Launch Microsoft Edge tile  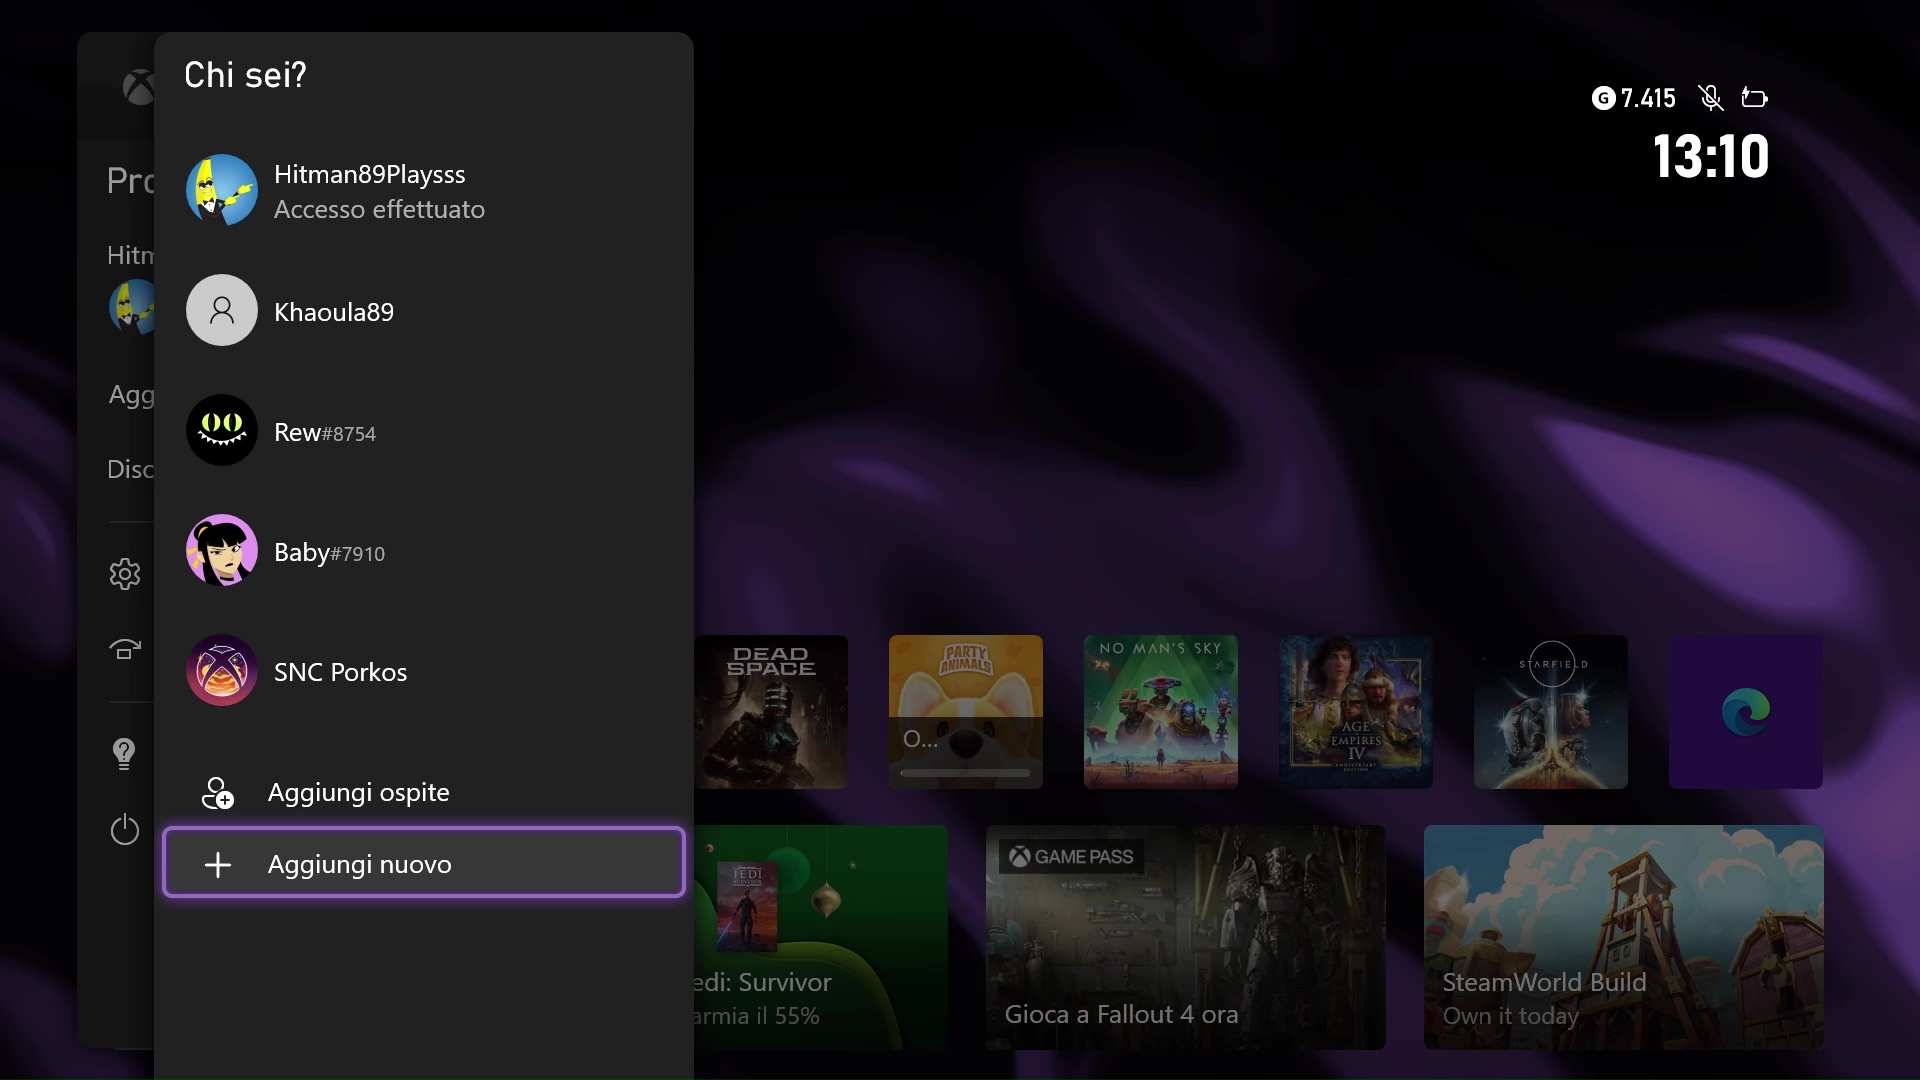pyautogui.click(x=1745, y=712)
